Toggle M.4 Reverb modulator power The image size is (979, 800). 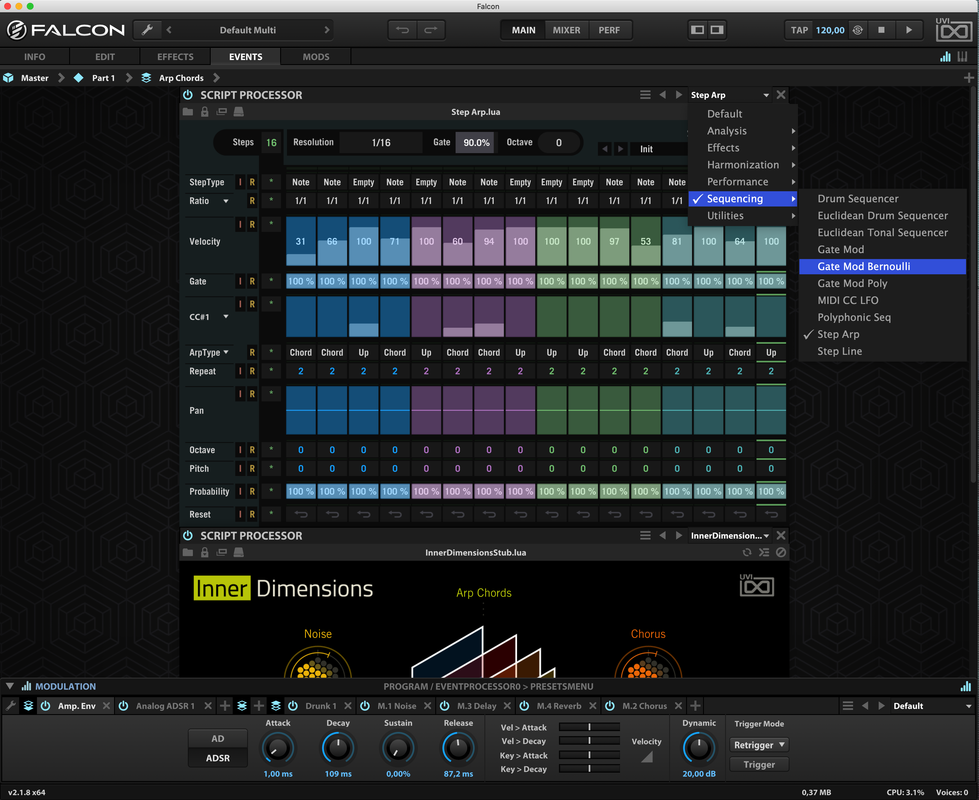click(524, 706)
